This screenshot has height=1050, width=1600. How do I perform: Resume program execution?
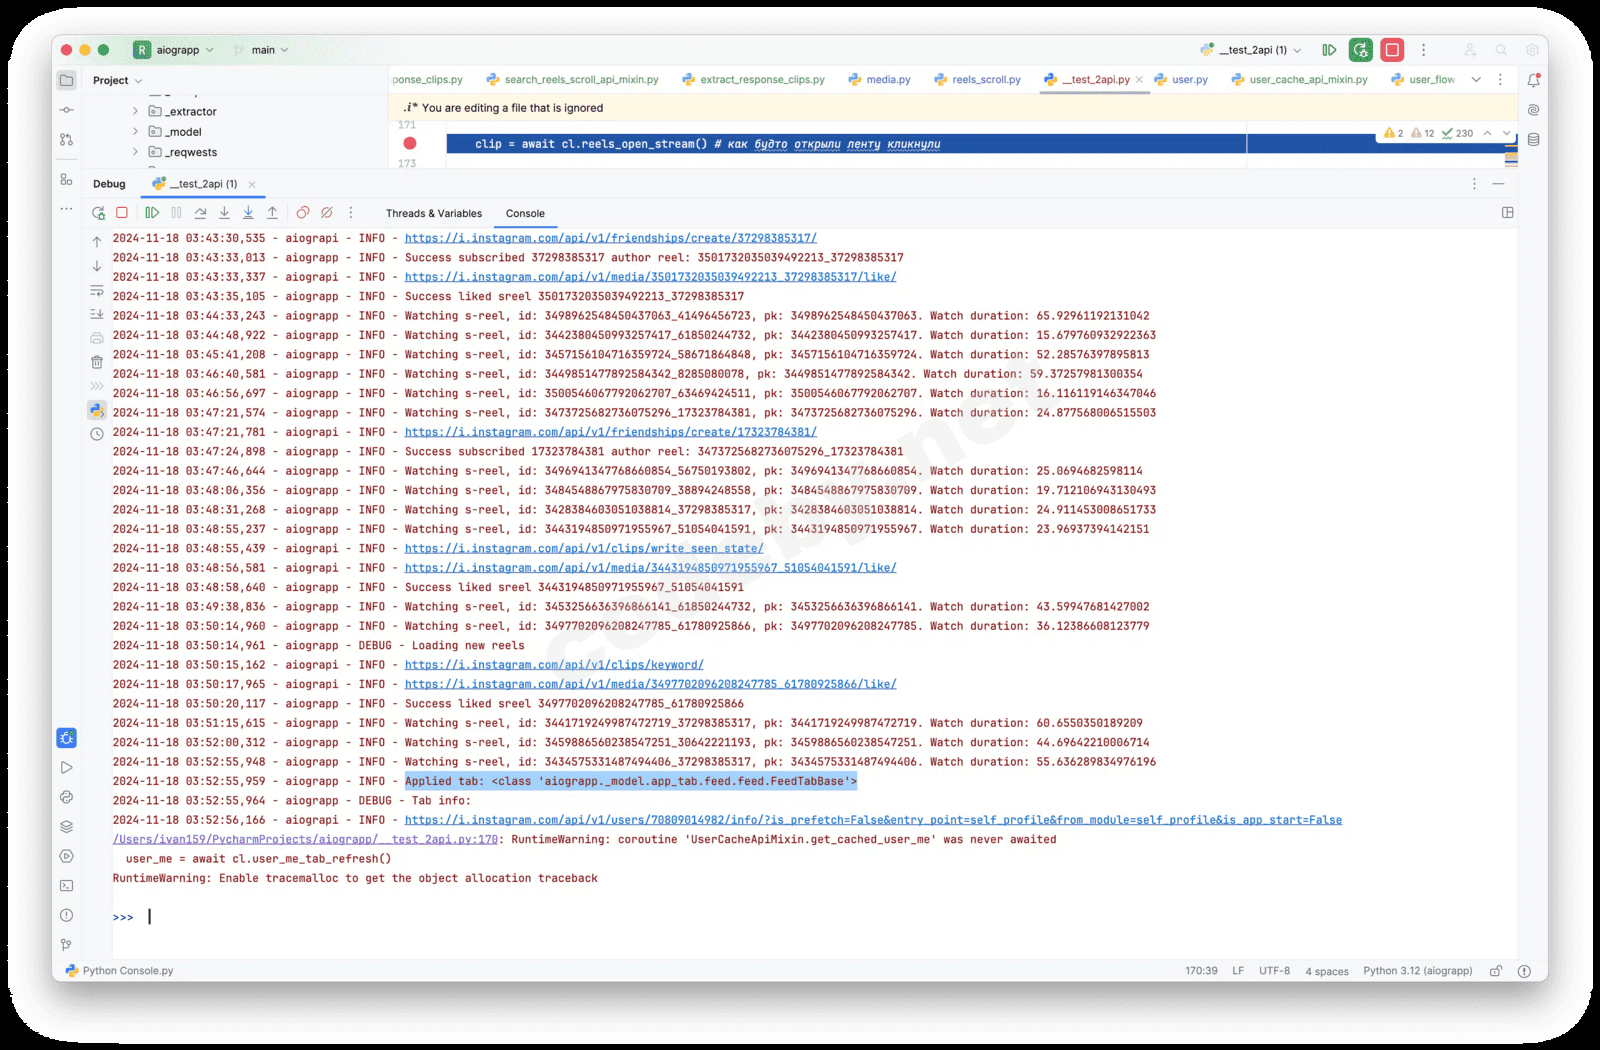(x=152, y=213)
